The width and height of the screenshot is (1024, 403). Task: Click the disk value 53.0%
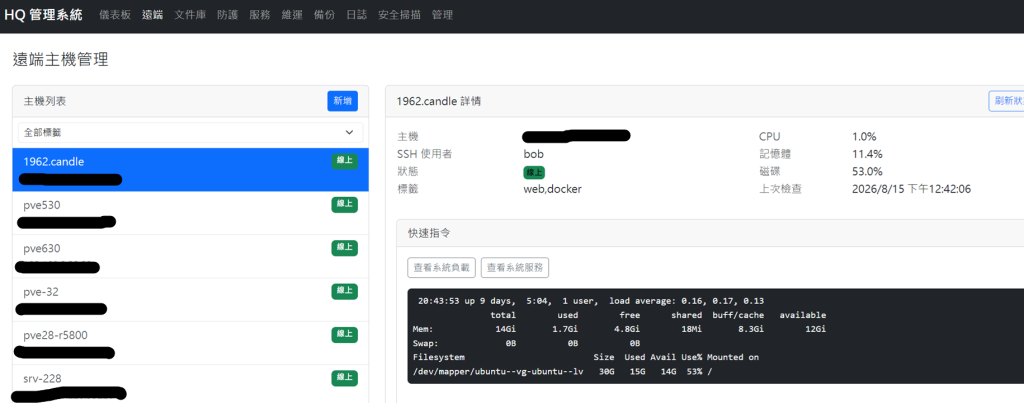[x=867, y=172]
